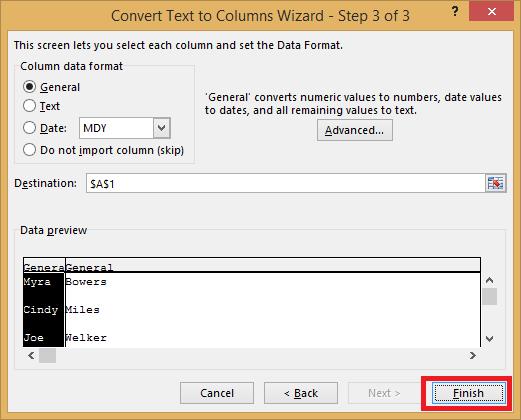This screenshot has width=521, height=420.
Task: Click into the Destination field
Action: [x=286, y=183]
